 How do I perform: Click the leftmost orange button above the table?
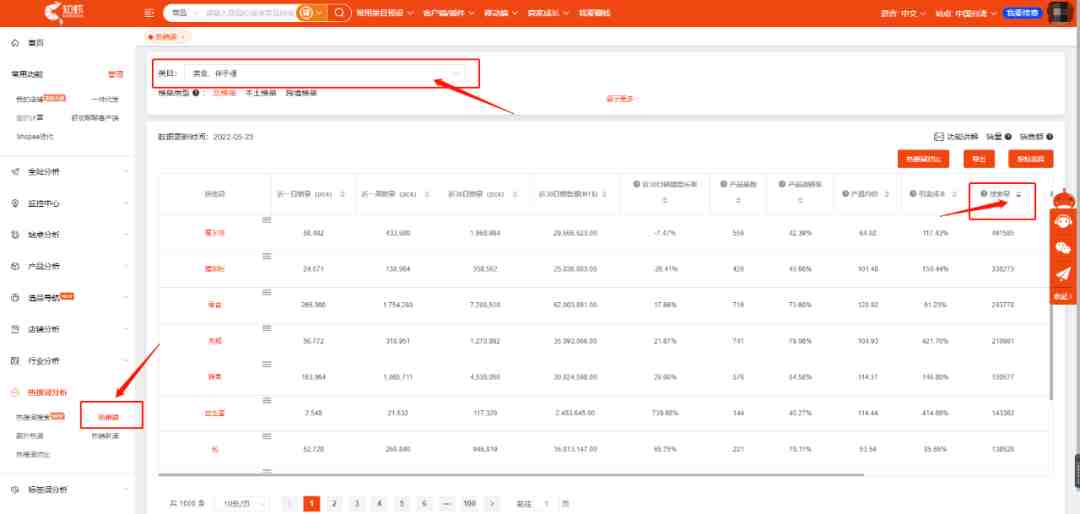[924, 159]
